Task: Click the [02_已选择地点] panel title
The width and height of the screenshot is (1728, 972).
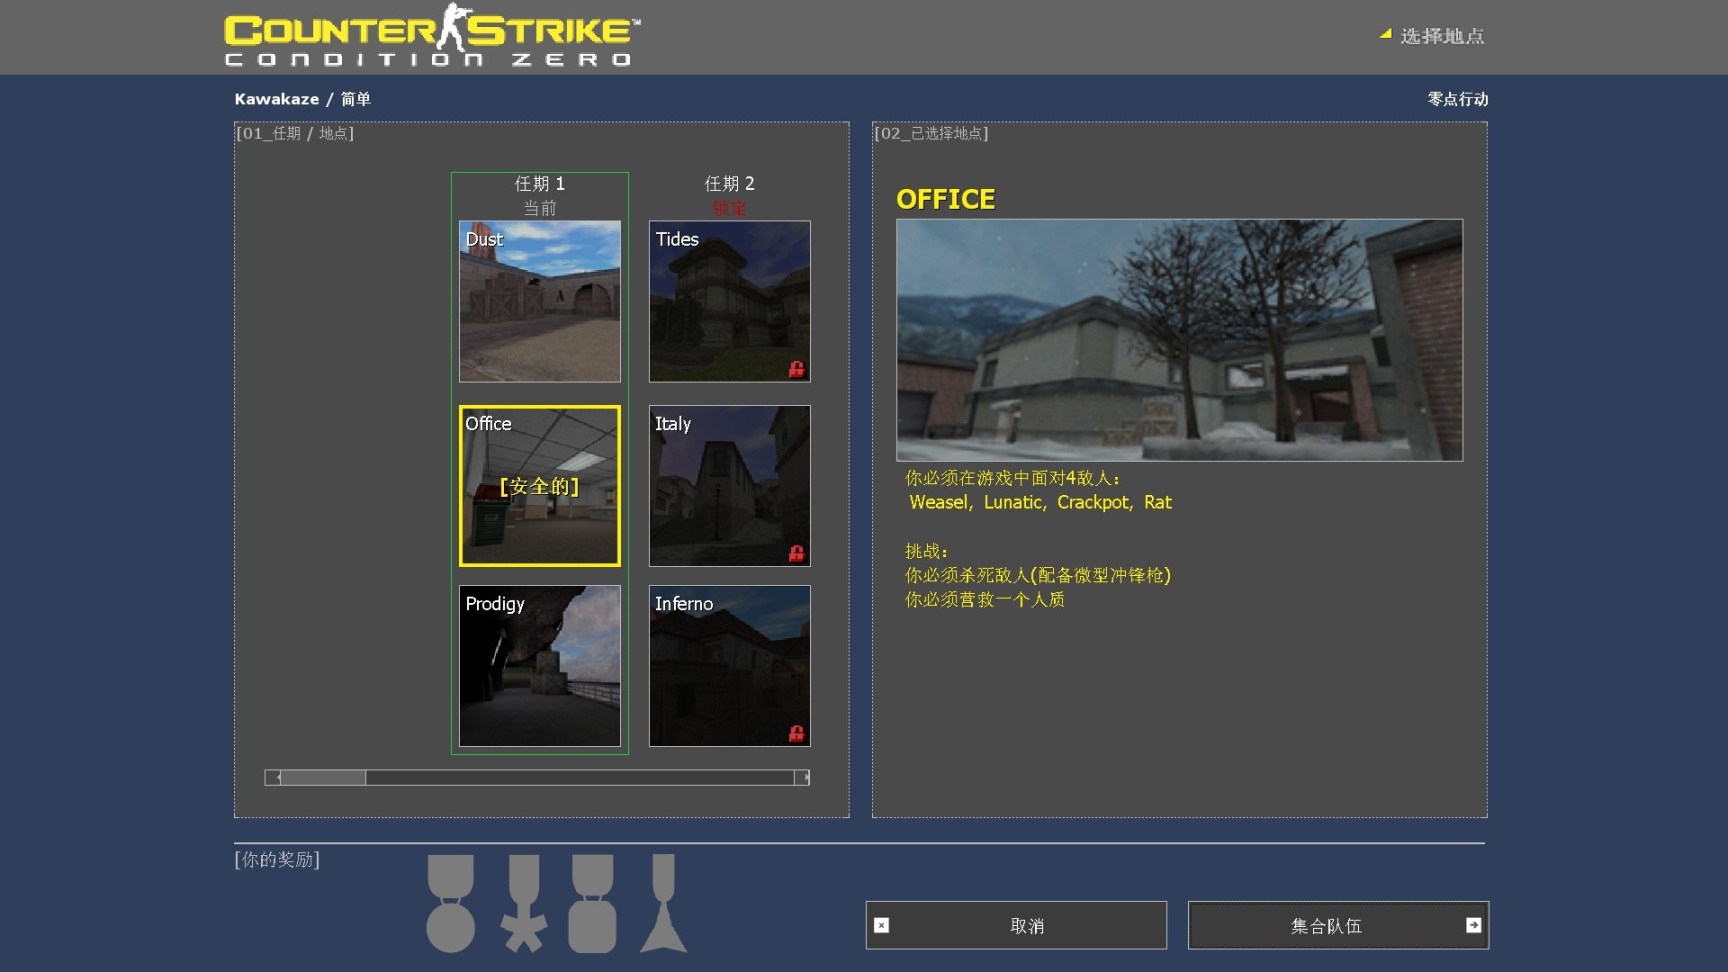Action: point(931,133)
